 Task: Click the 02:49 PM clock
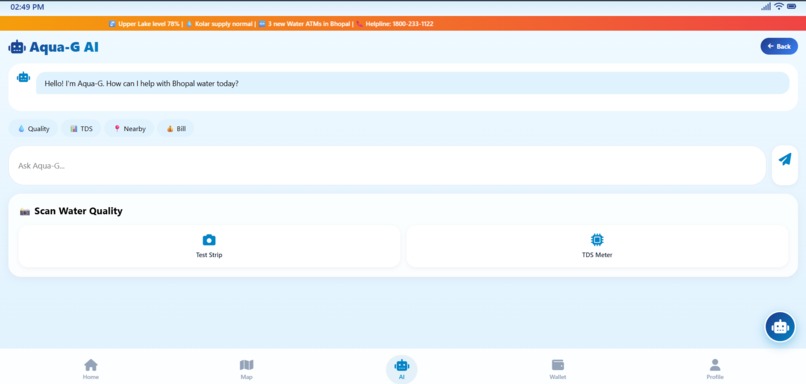27,7
